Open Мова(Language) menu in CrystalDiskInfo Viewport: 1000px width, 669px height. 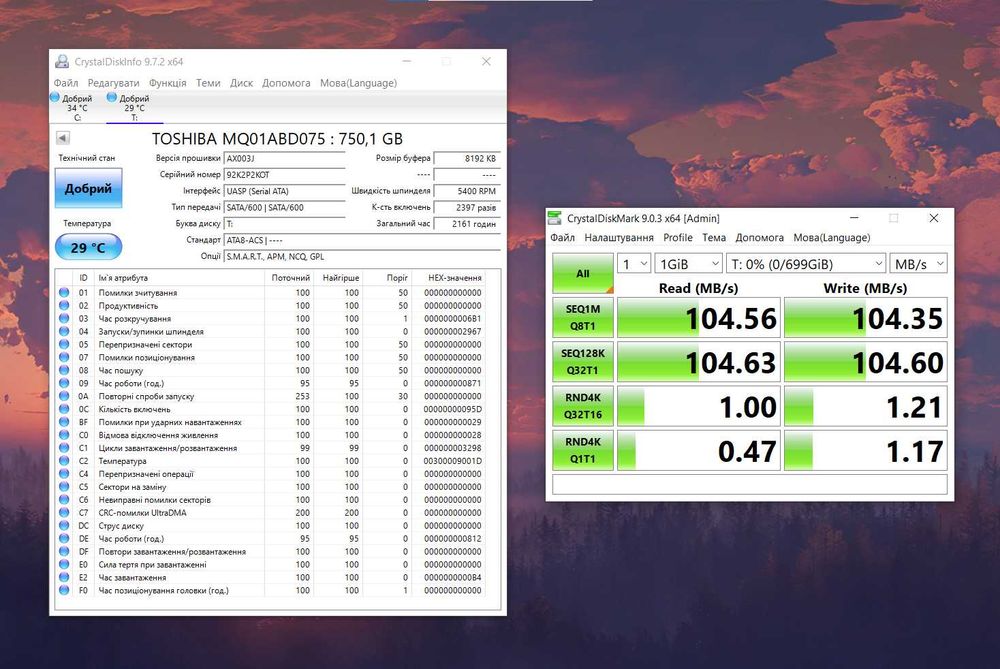click(x=358, y=83)
